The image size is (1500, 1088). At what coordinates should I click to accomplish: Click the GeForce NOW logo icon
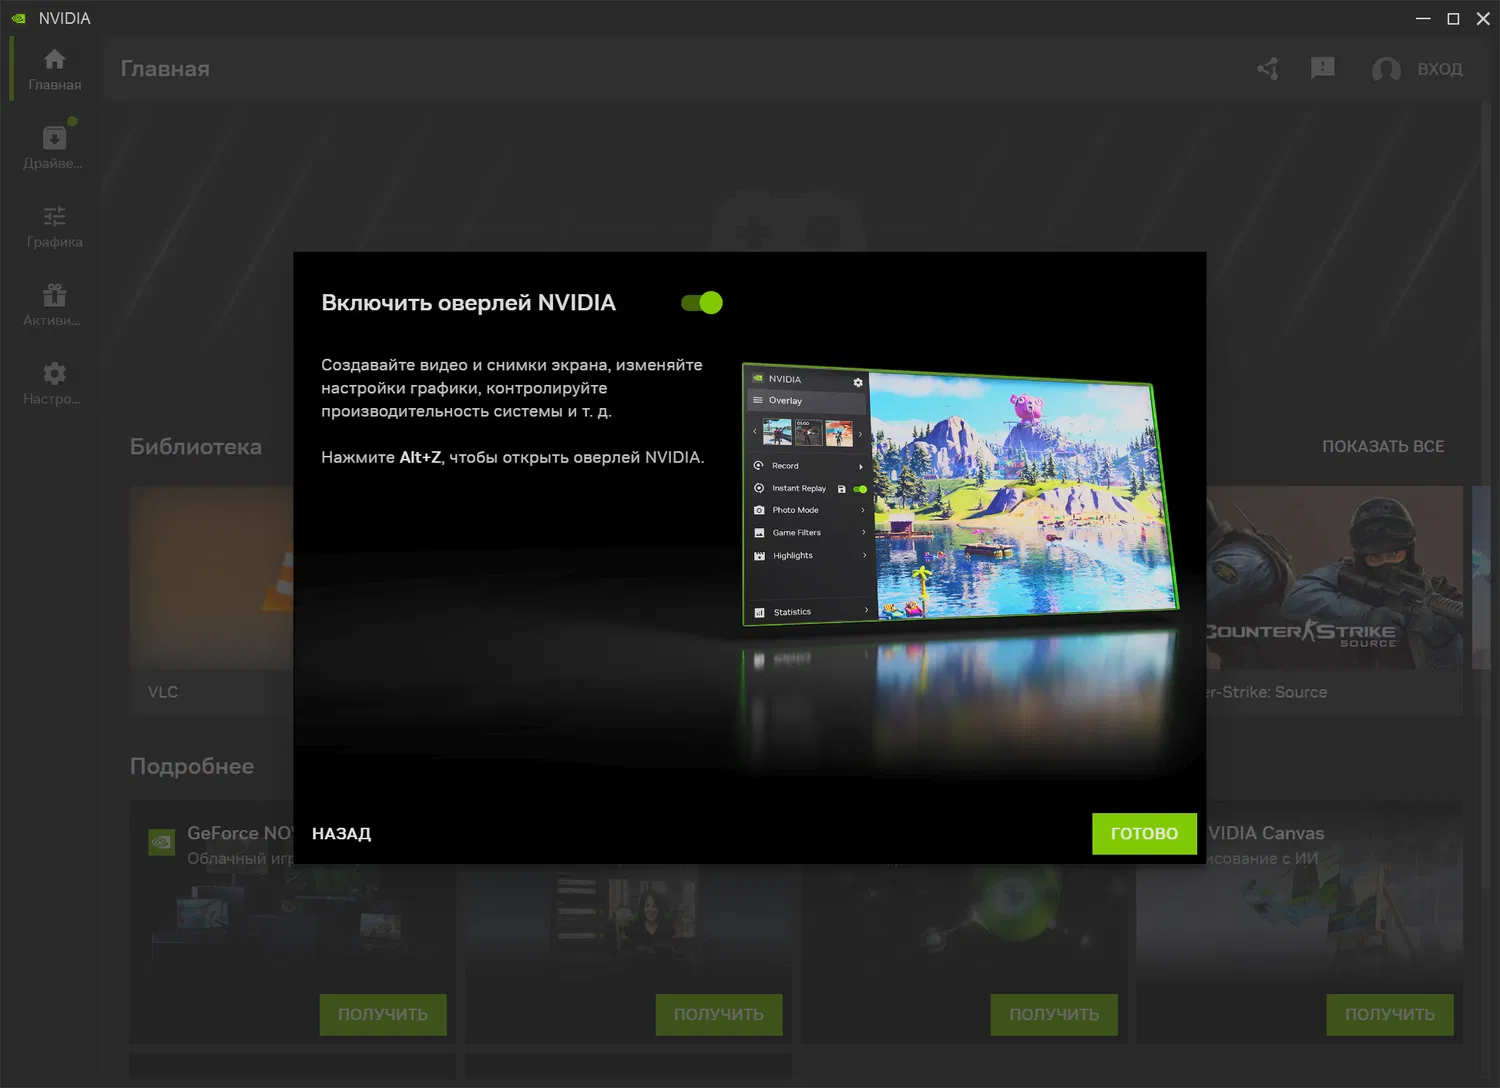(161, 843)
